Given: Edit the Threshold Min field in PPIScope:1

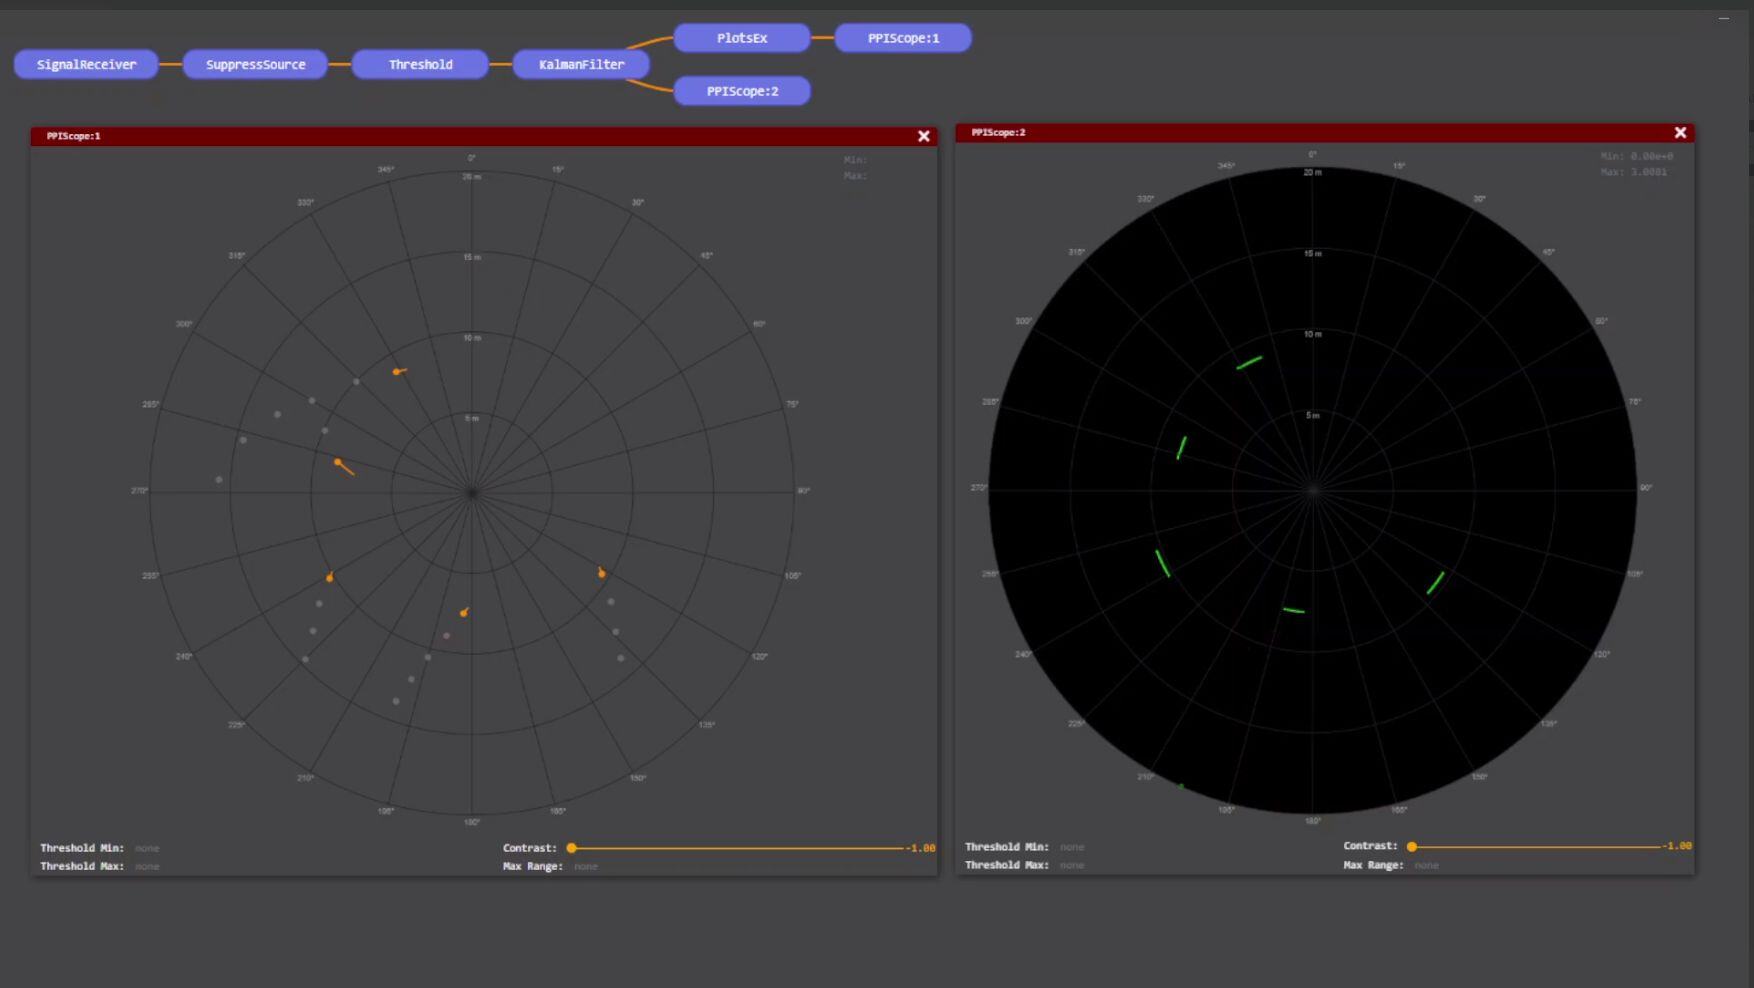Looking at the screenshot, I should 148,847.
